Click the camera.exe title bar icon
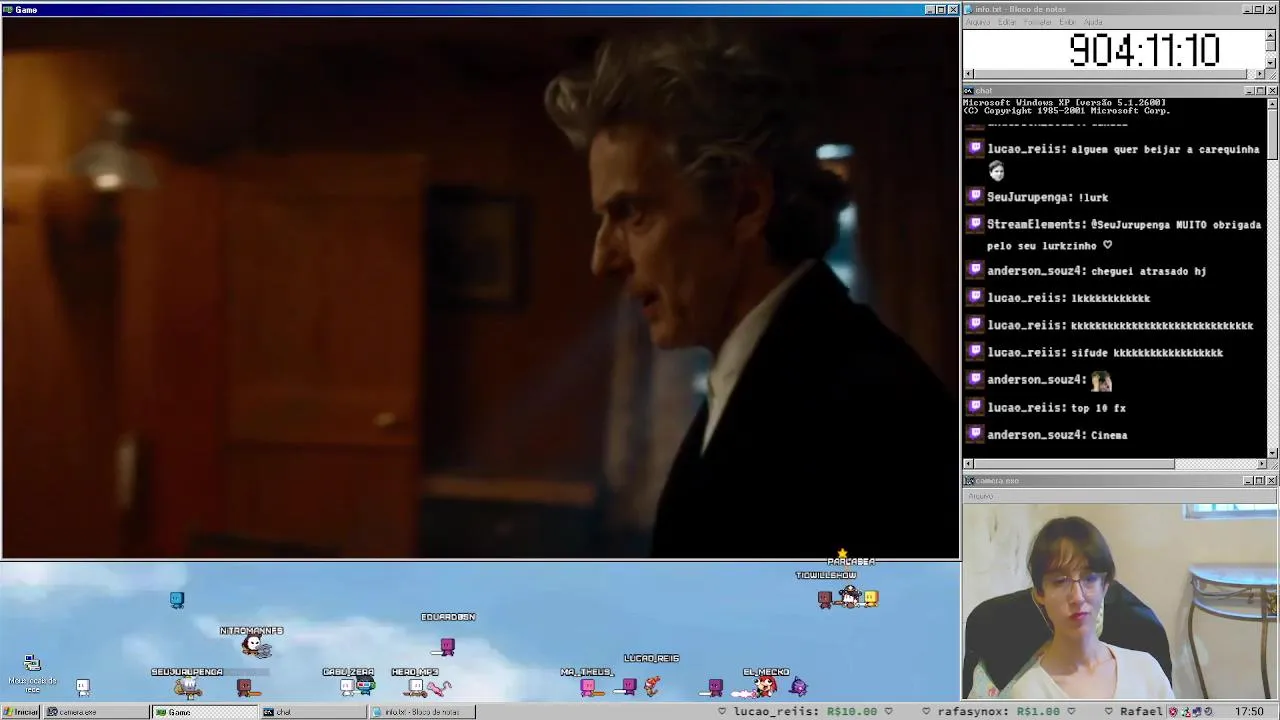The image size is (1280, 720). coord(968,481)
